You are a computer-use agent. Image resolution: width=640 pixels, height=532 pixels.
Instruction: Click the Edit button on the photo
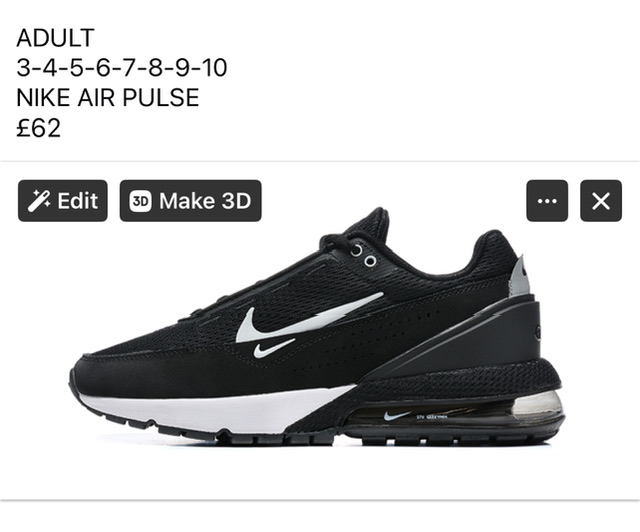coord(62,200)
